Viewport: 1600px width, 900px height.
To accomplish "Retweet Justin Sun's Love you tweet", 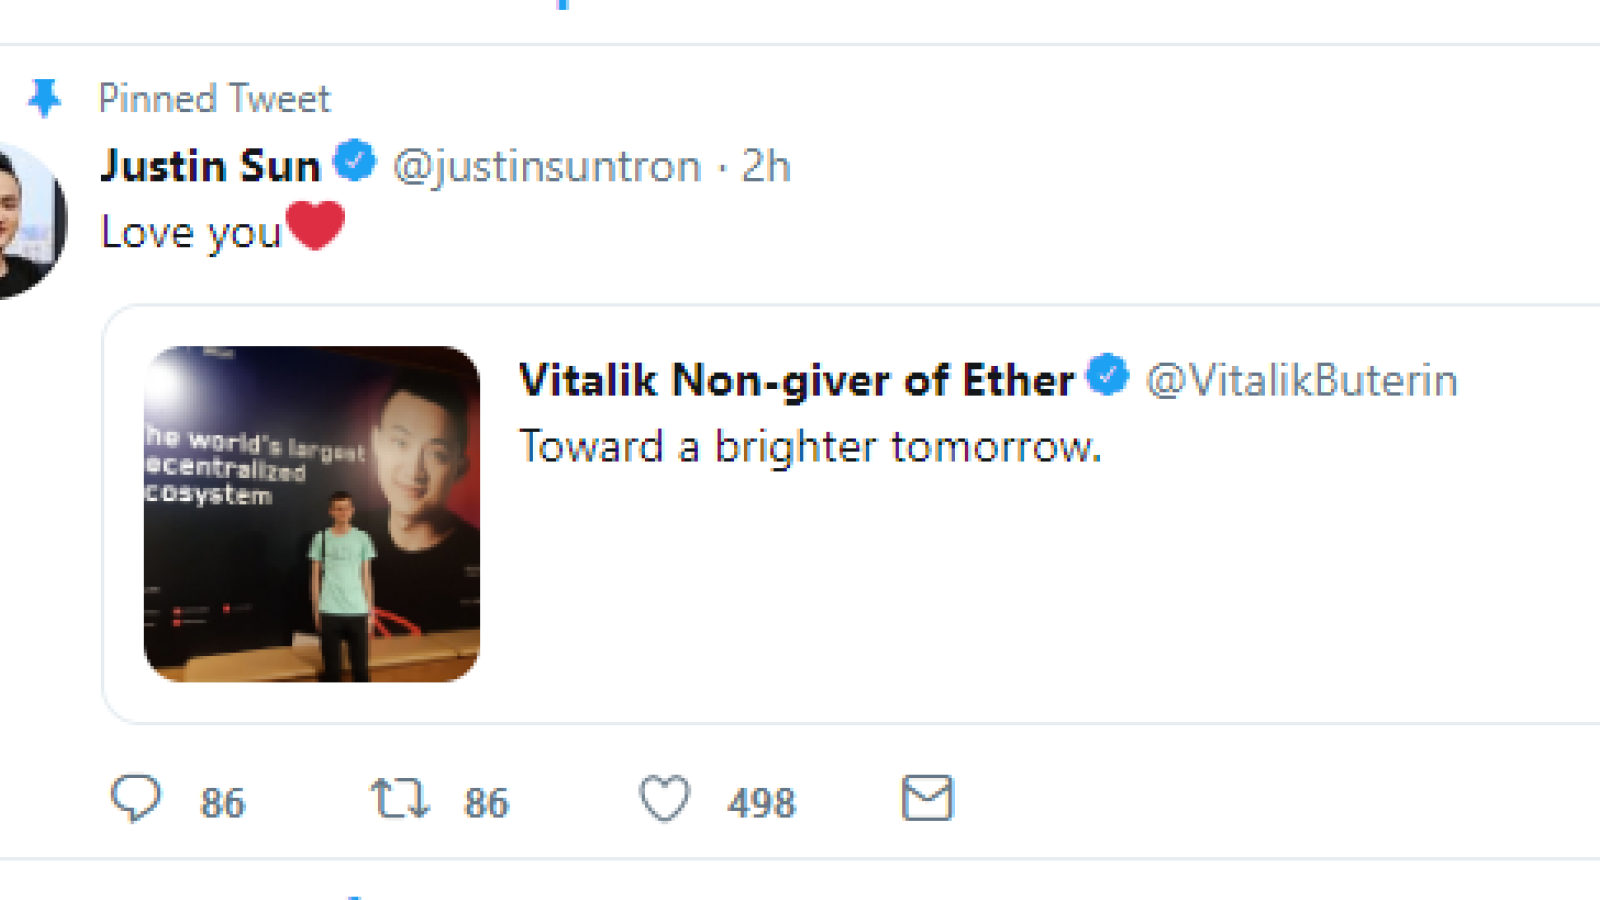I will coord(400,800).
